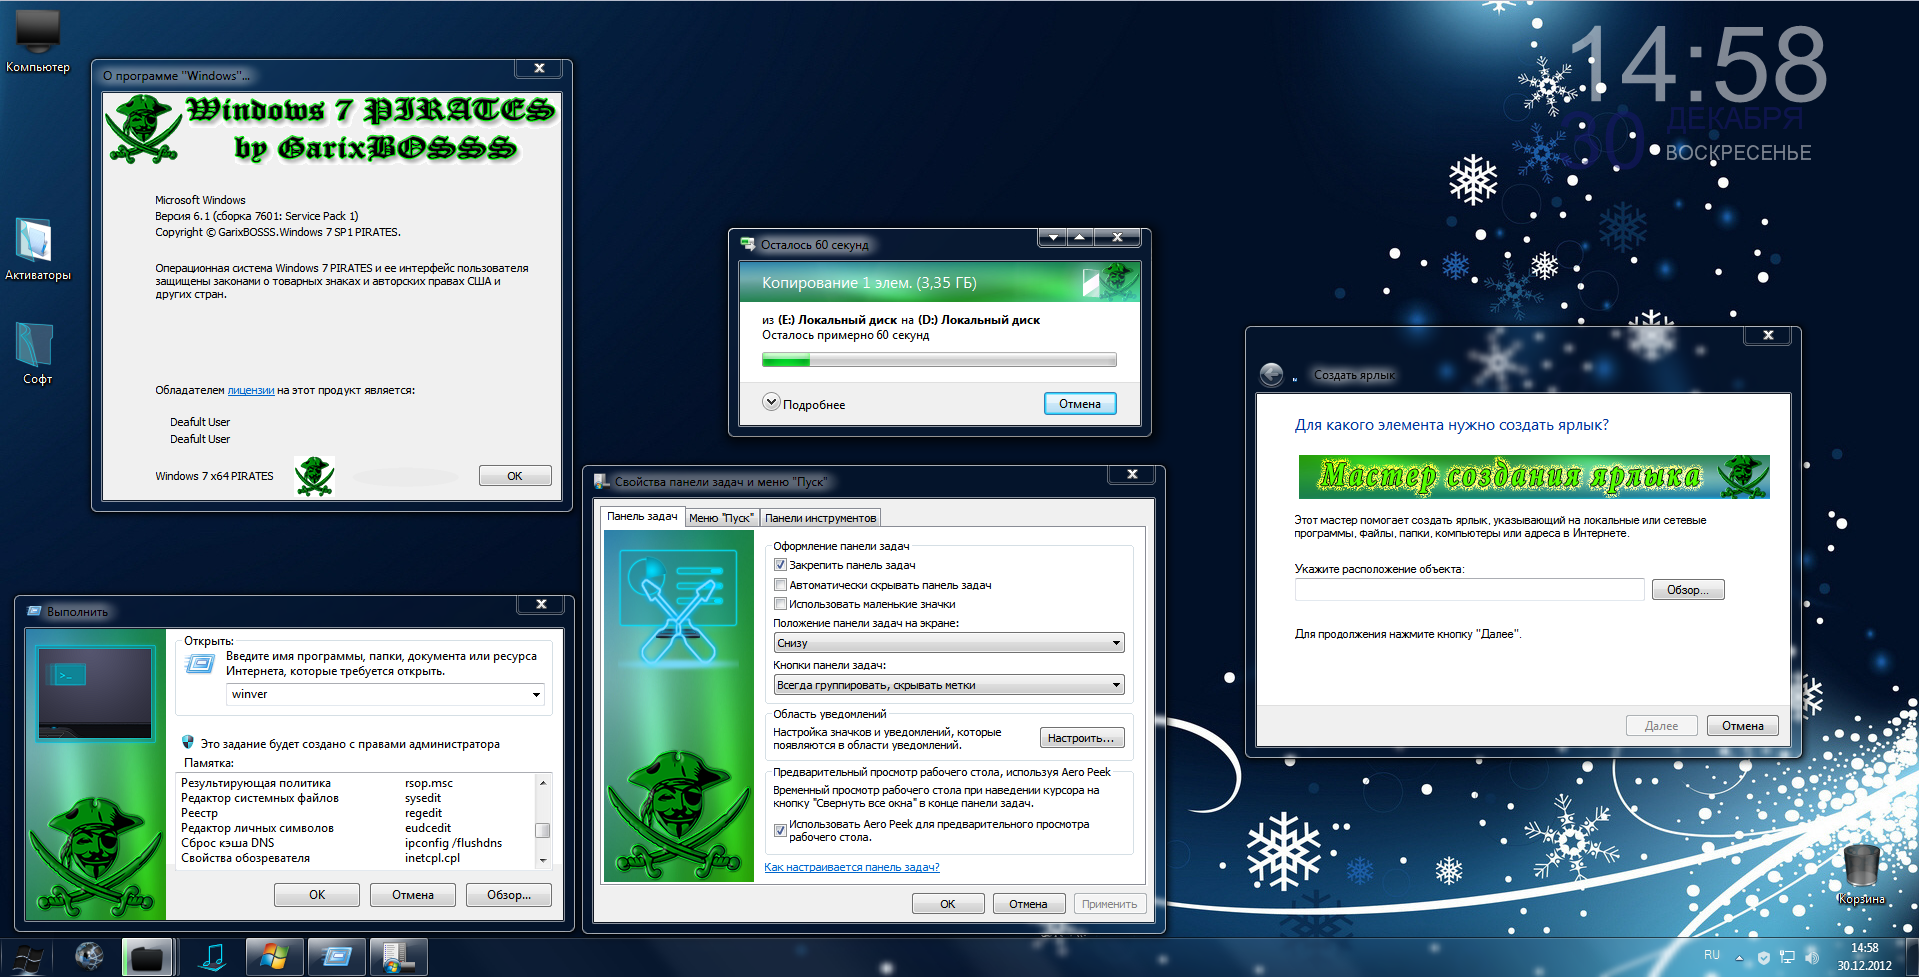Click the shortcut location input field

1469,590
